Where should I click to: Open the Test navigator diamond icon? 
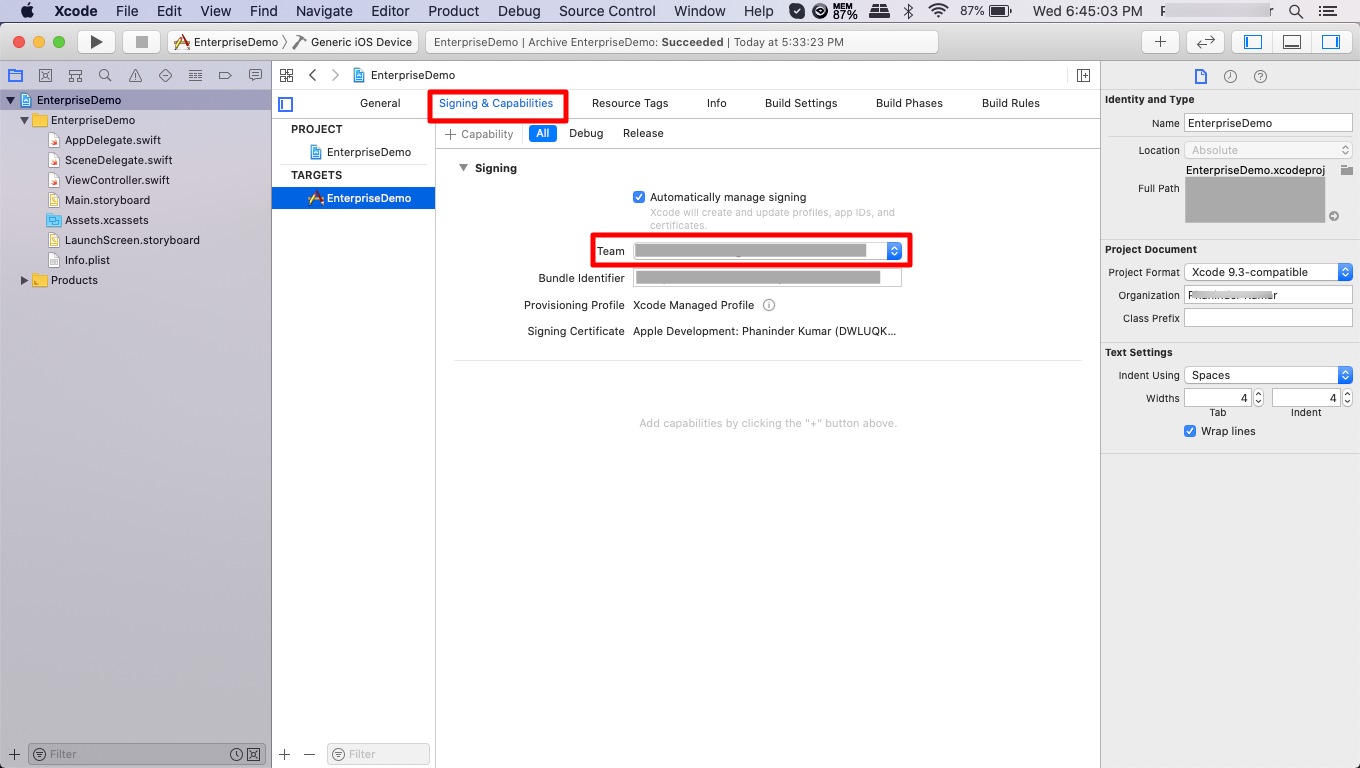165,75
